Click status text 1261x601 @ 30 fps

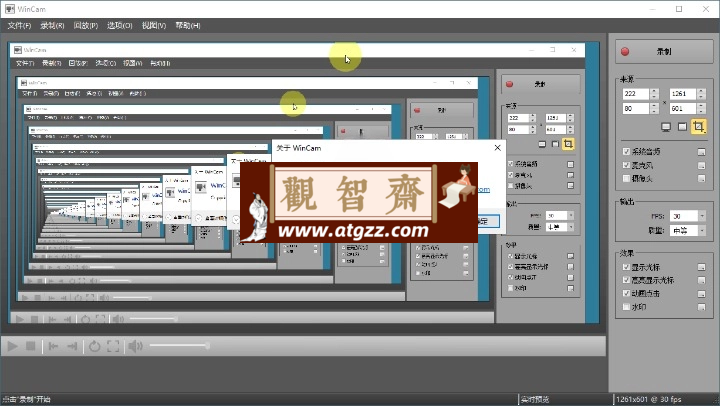point(649,400)
